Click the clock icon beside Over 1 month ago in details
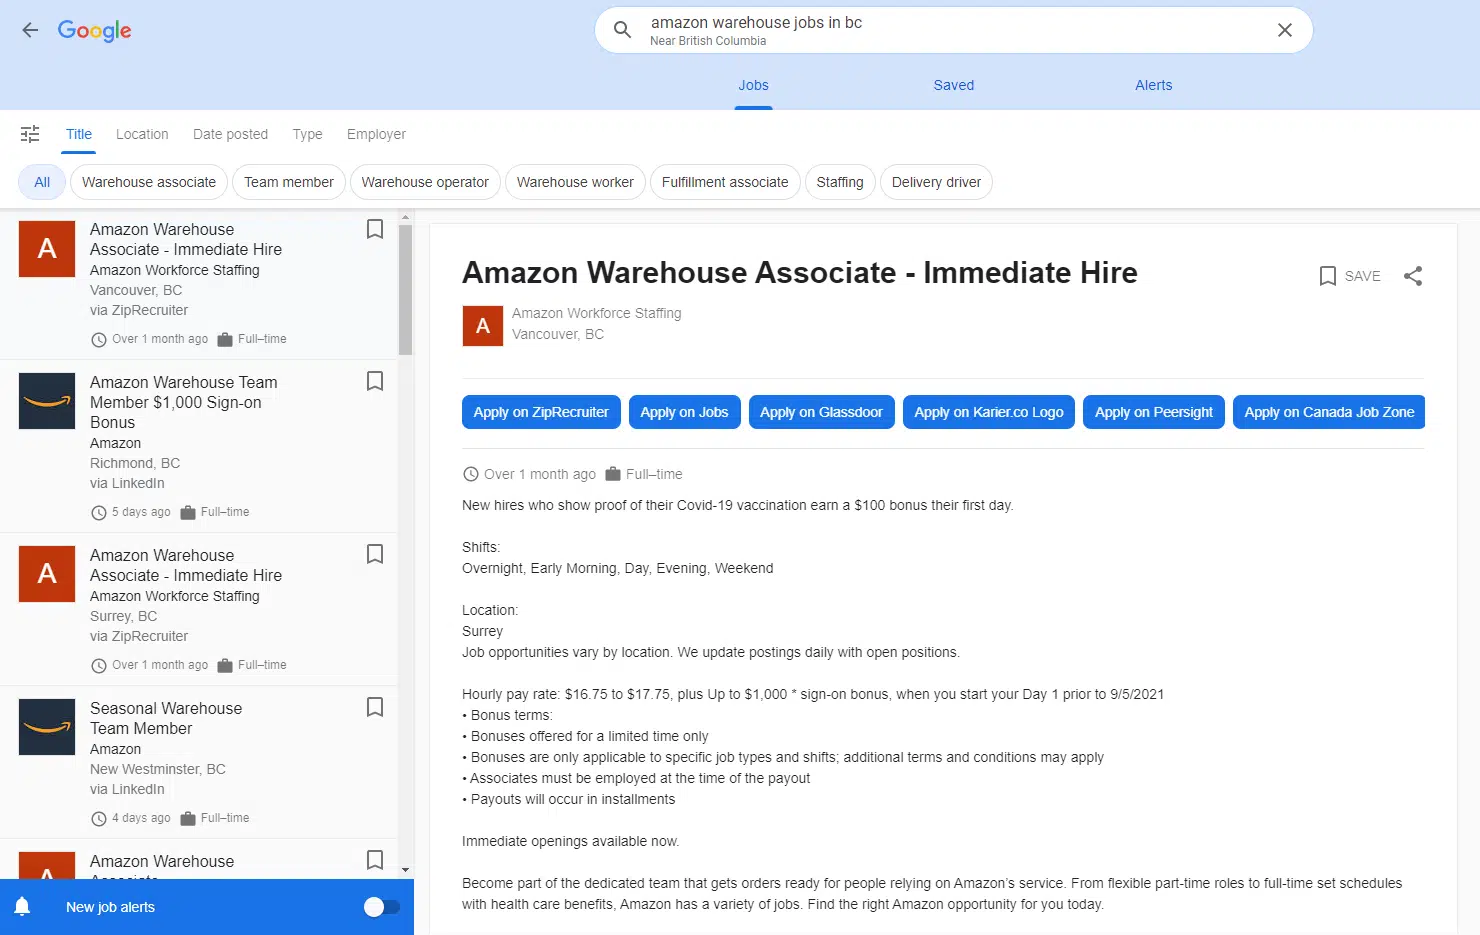 pos(471,474)
